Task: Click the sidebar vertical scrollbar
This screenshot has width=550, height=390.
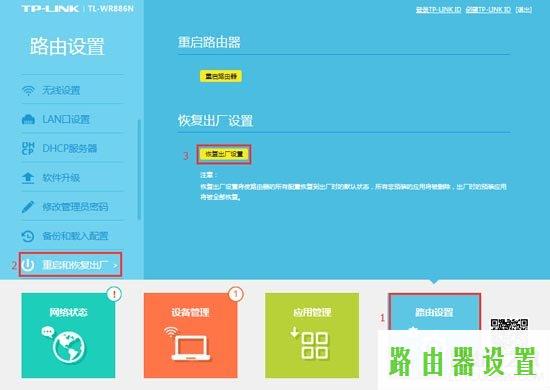Action: 139,169
